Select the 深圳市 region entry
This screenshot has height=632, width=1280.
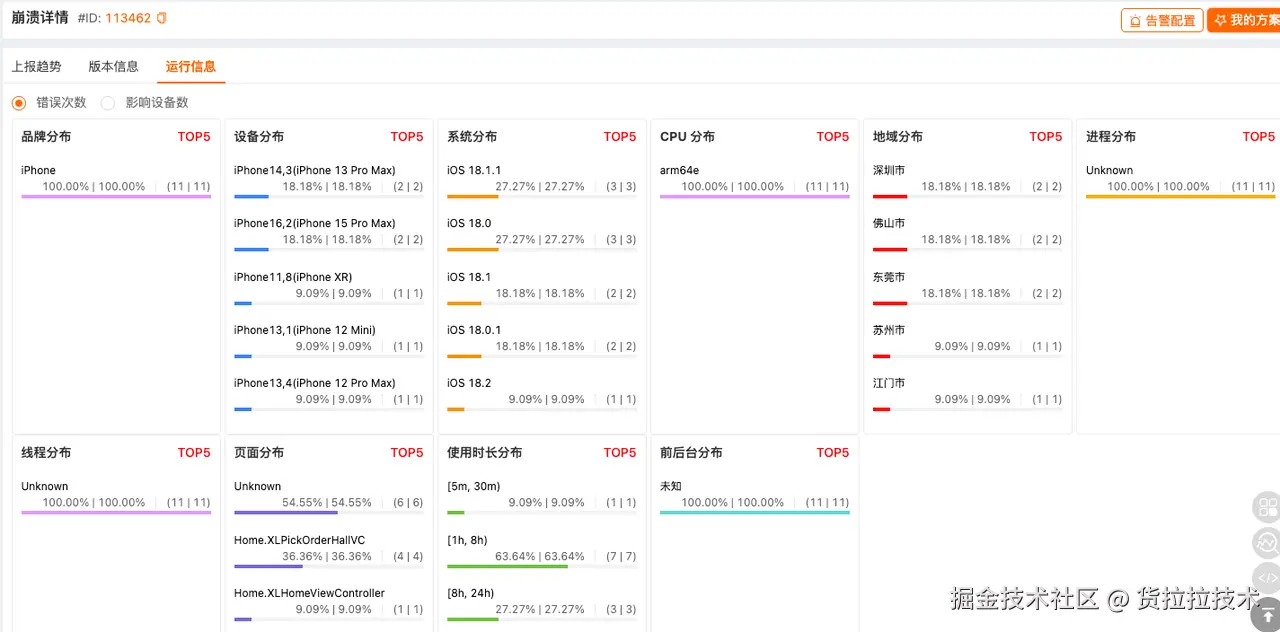click(889, 171)
